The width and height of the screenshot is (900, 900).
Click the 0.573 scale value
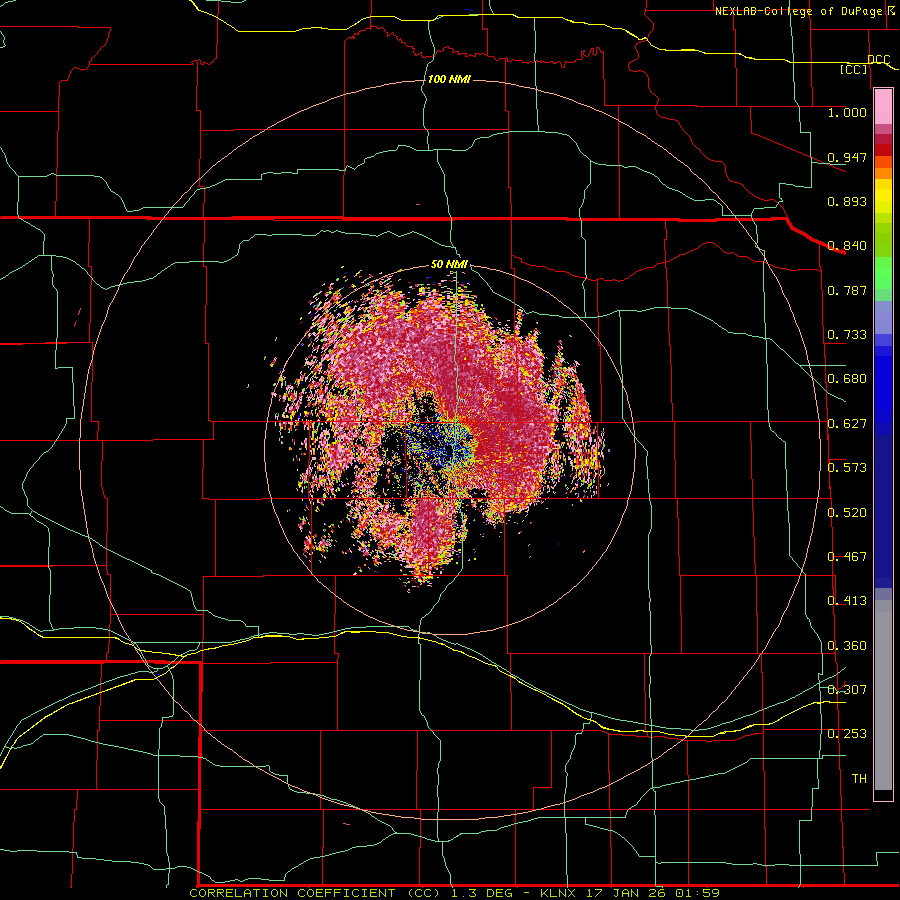[847, 468]
